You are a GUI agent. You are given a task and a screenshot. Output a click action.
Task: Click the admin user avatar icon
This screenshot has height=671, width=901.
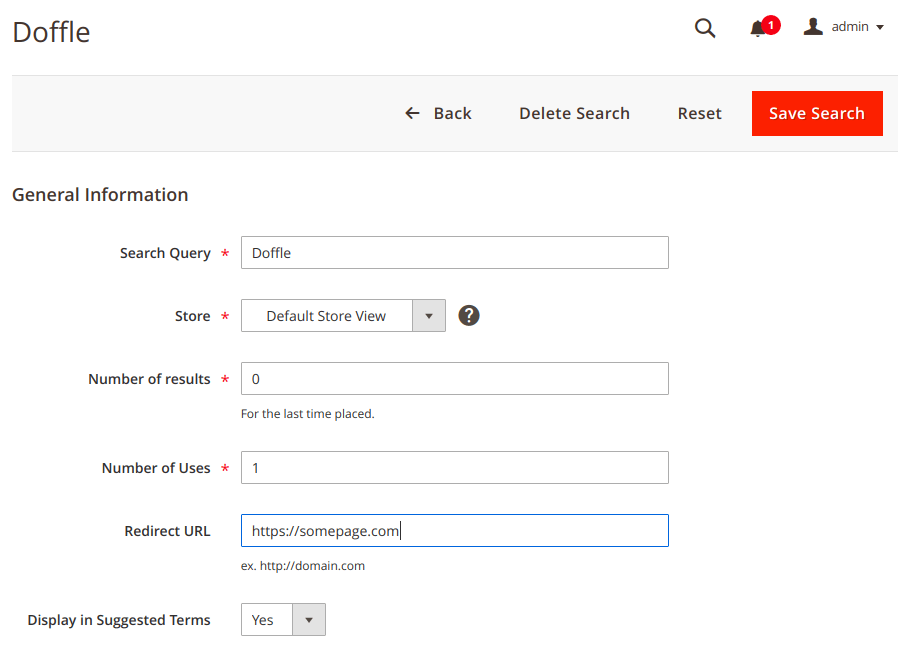(813, 27)
